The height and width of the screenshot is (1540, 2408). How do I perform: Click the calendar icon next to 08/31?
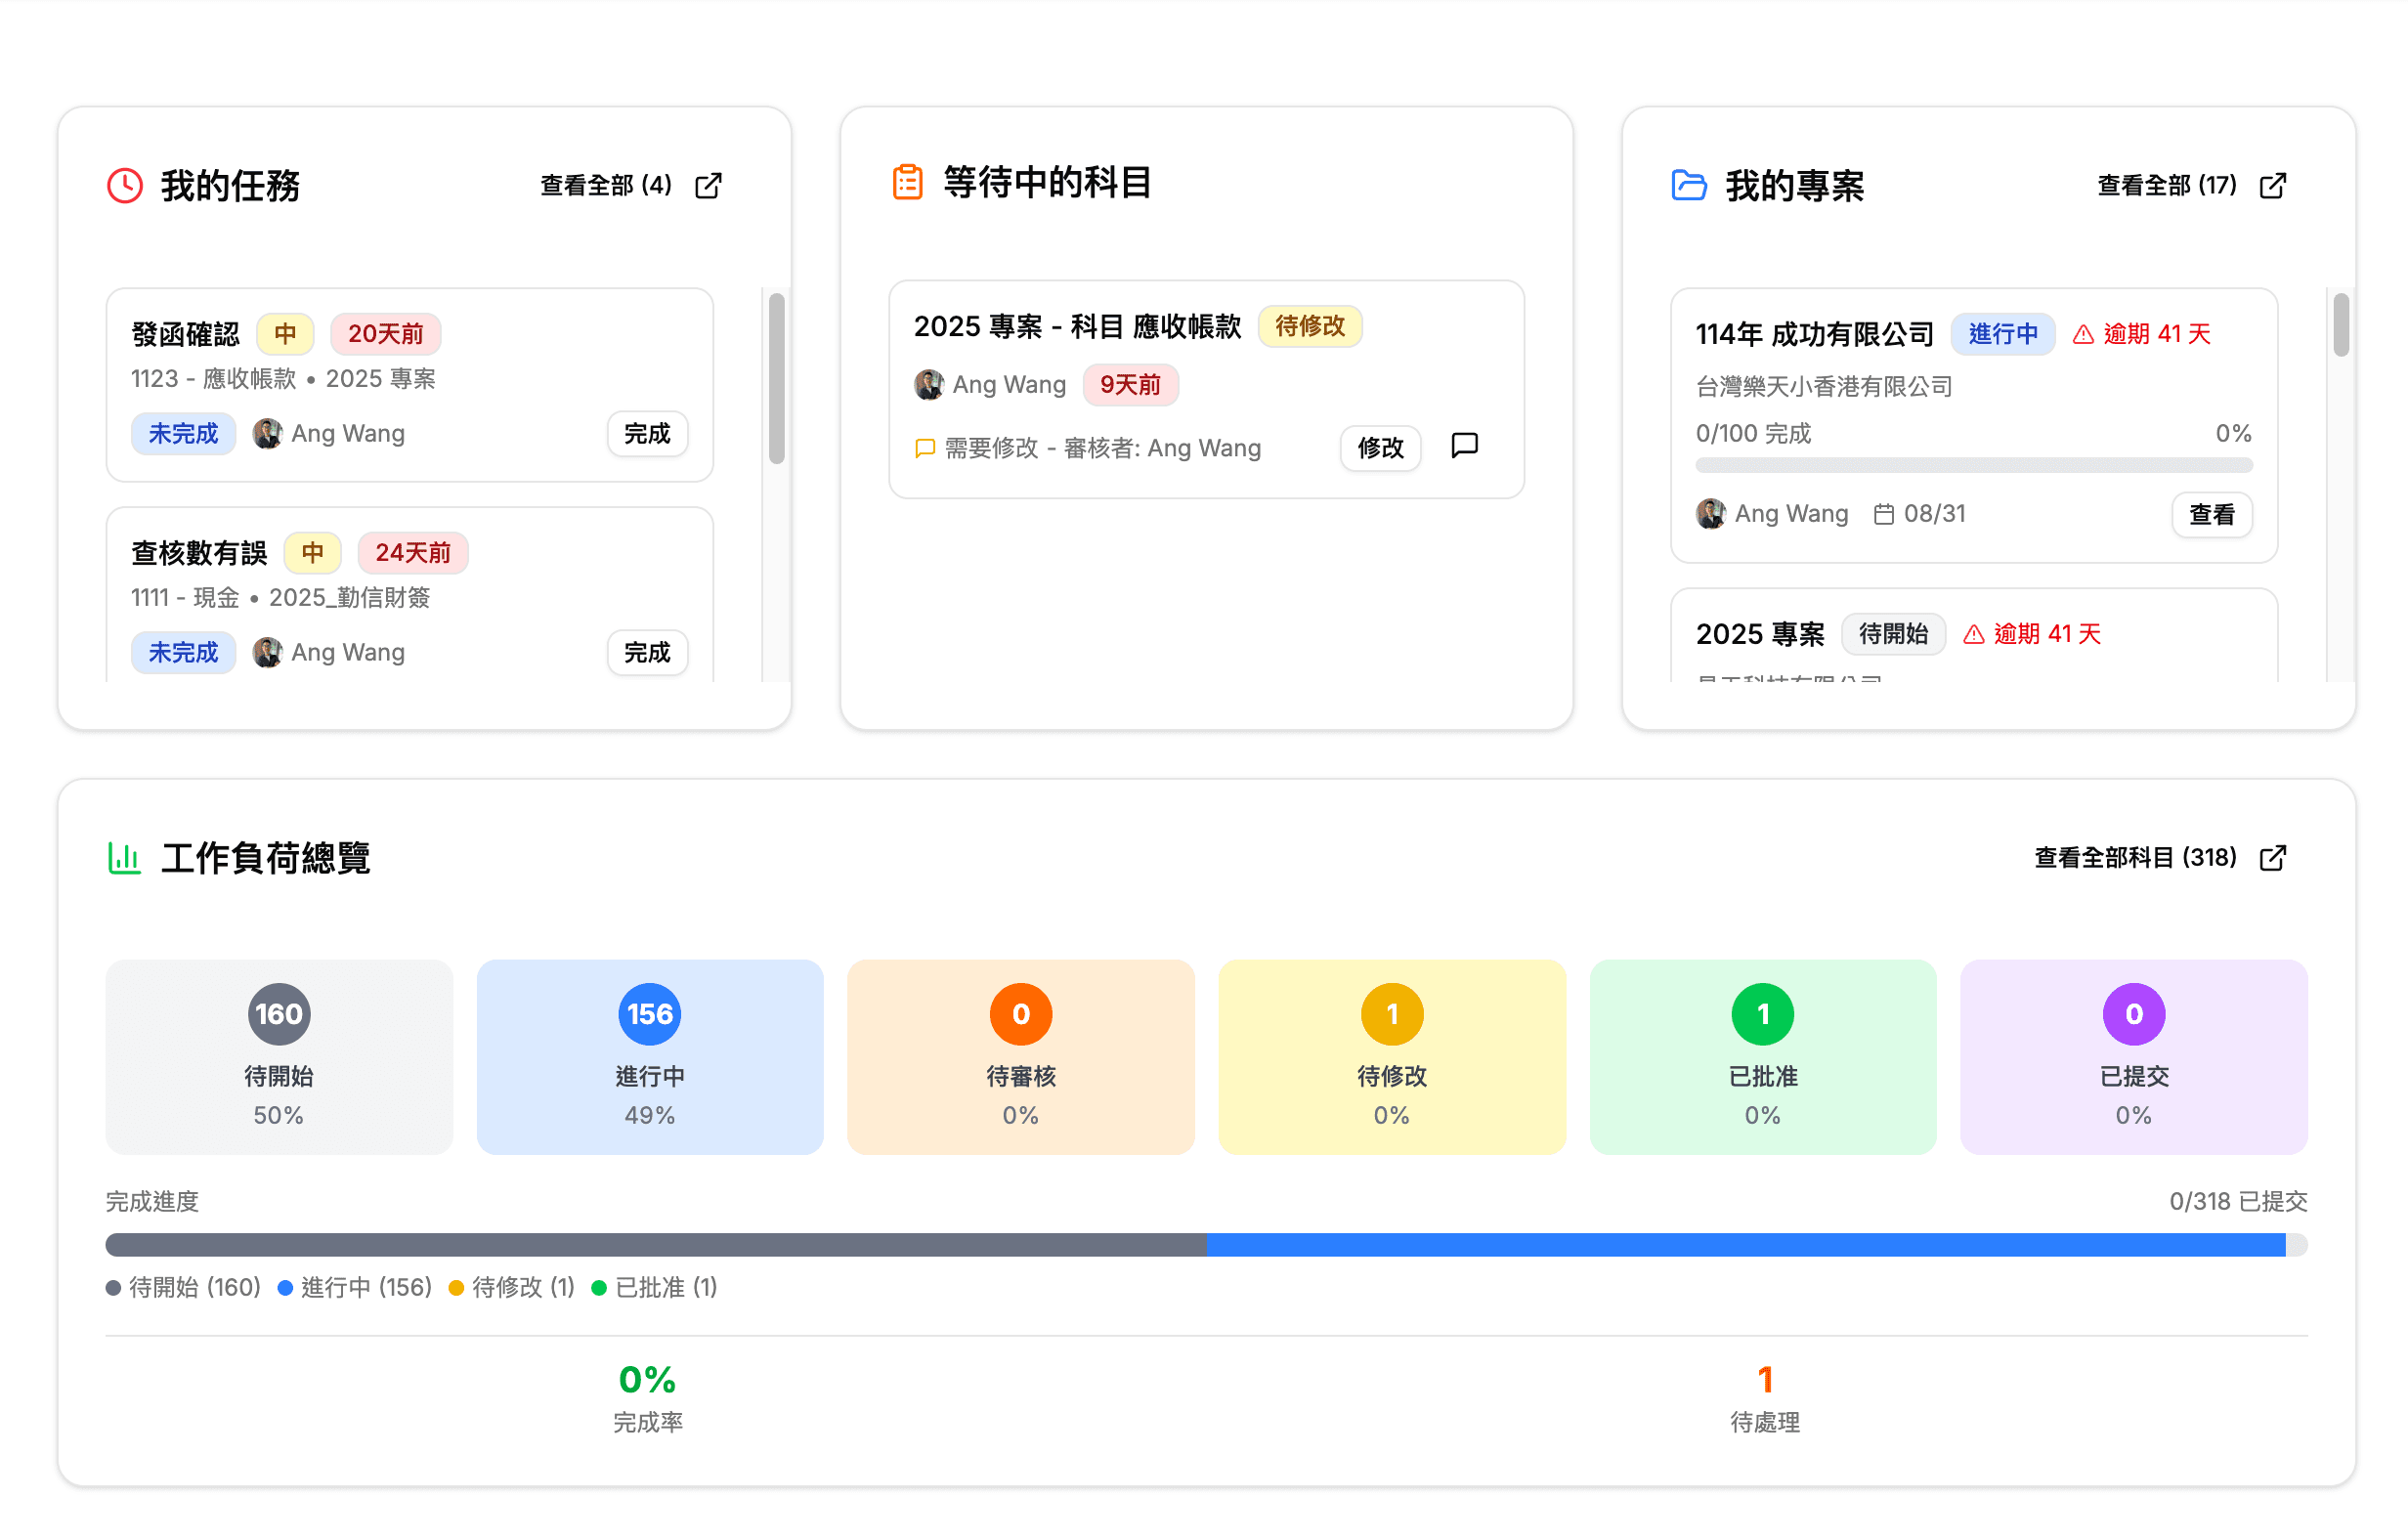(x=1884, y=513)
